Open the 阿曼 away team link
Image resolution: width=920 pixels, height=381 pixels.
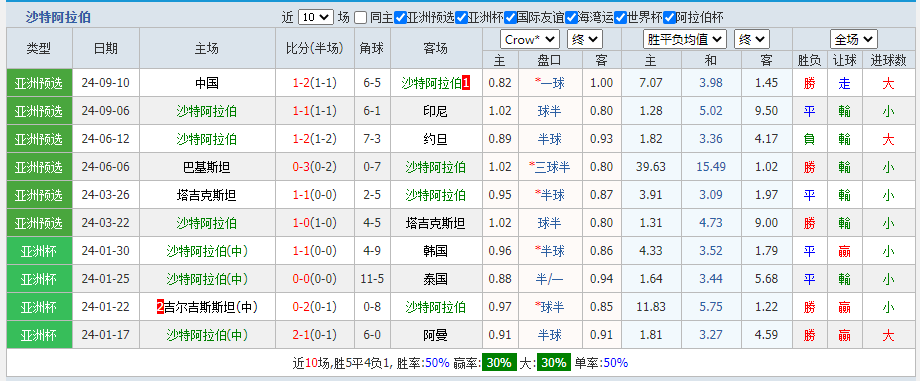pyautogui.click(x=435, y=335)
